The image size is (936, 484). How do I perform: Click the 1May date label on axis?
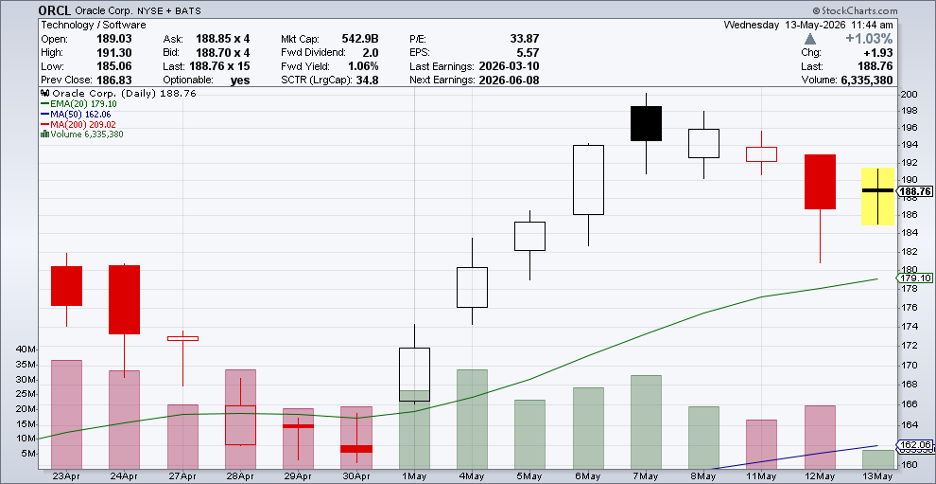pyautogui.click(x=414, y=476)
